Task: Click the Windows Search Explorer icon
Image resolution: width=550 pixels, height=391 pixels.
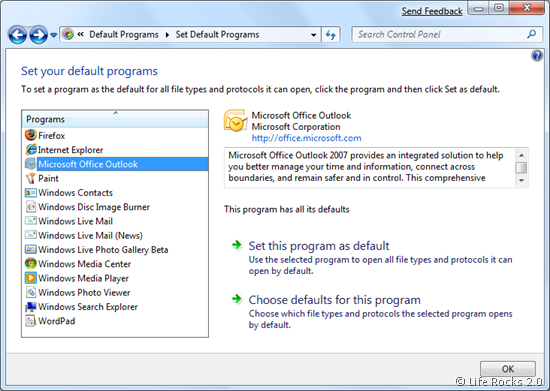Action: (31, 306)
